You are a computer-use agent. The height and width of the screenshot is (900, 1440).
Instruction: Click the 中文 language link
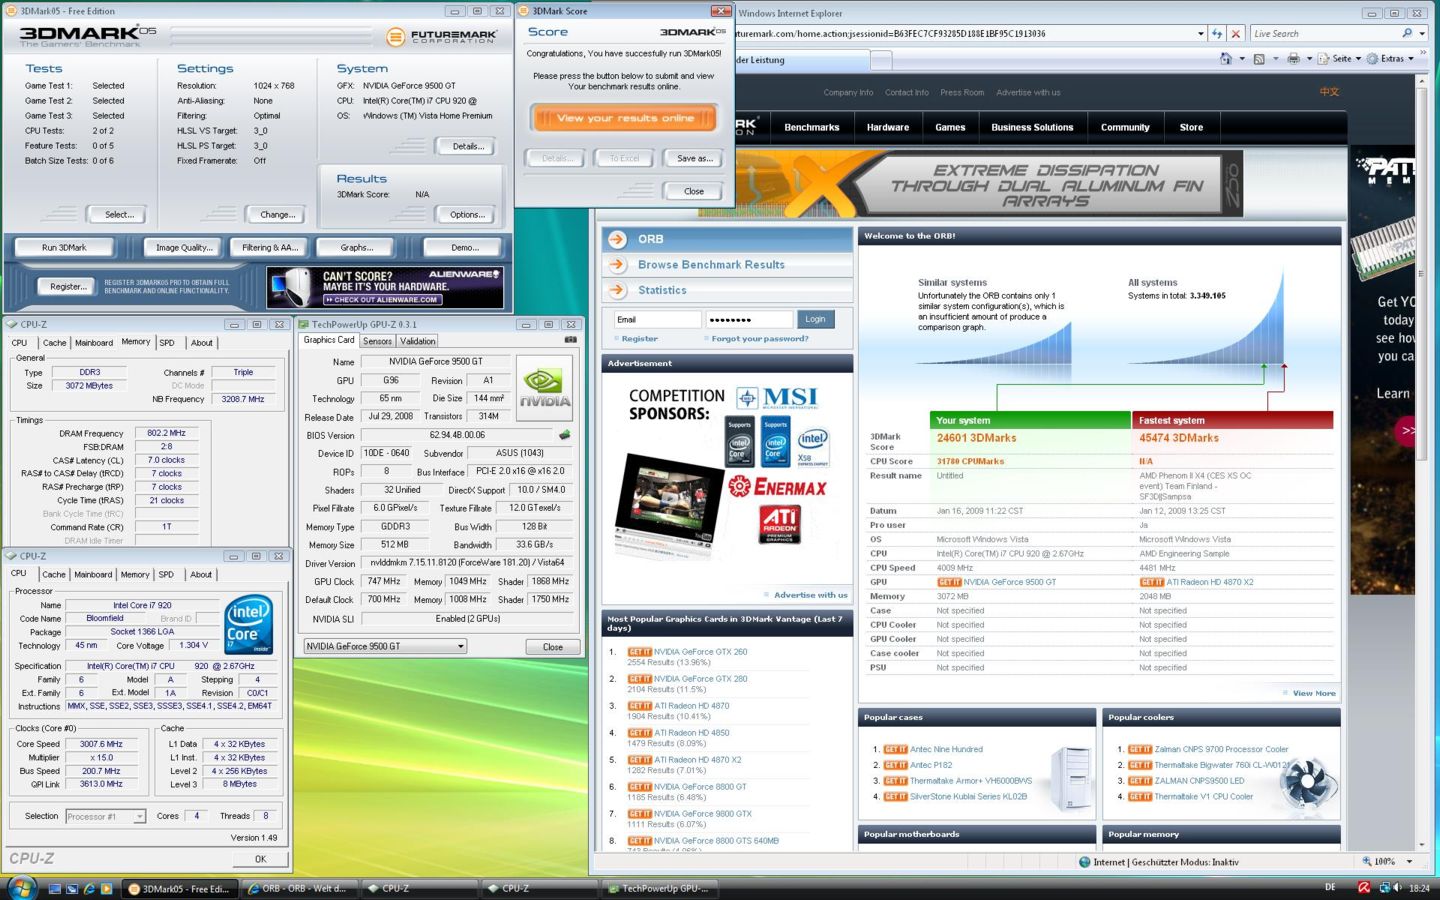1329,92
